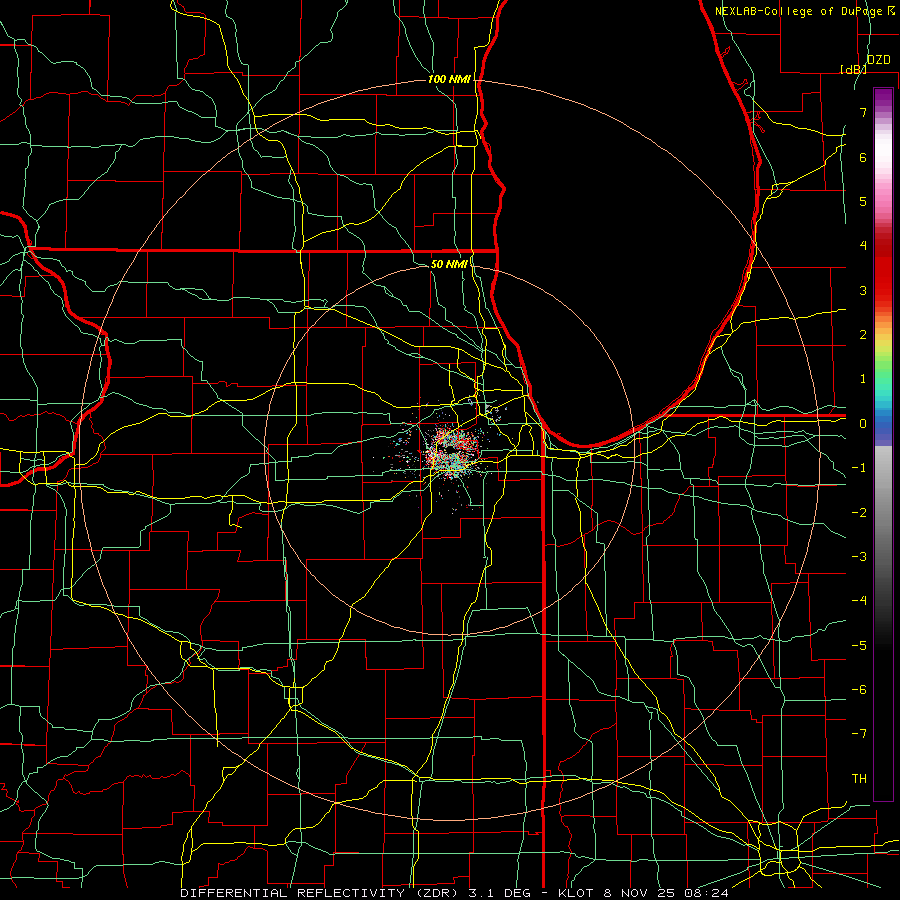The width and height of the screenshot is (900, 900).
Task: Click the "-5" value on the color scale
Action: pyautogui.click(x=859, y=646)
